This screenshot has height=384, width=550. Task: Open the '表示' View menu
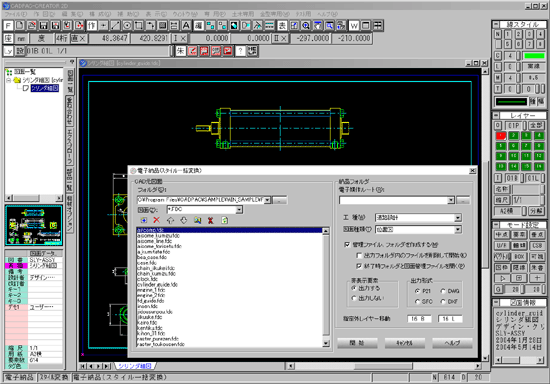(x=156, y=14)
